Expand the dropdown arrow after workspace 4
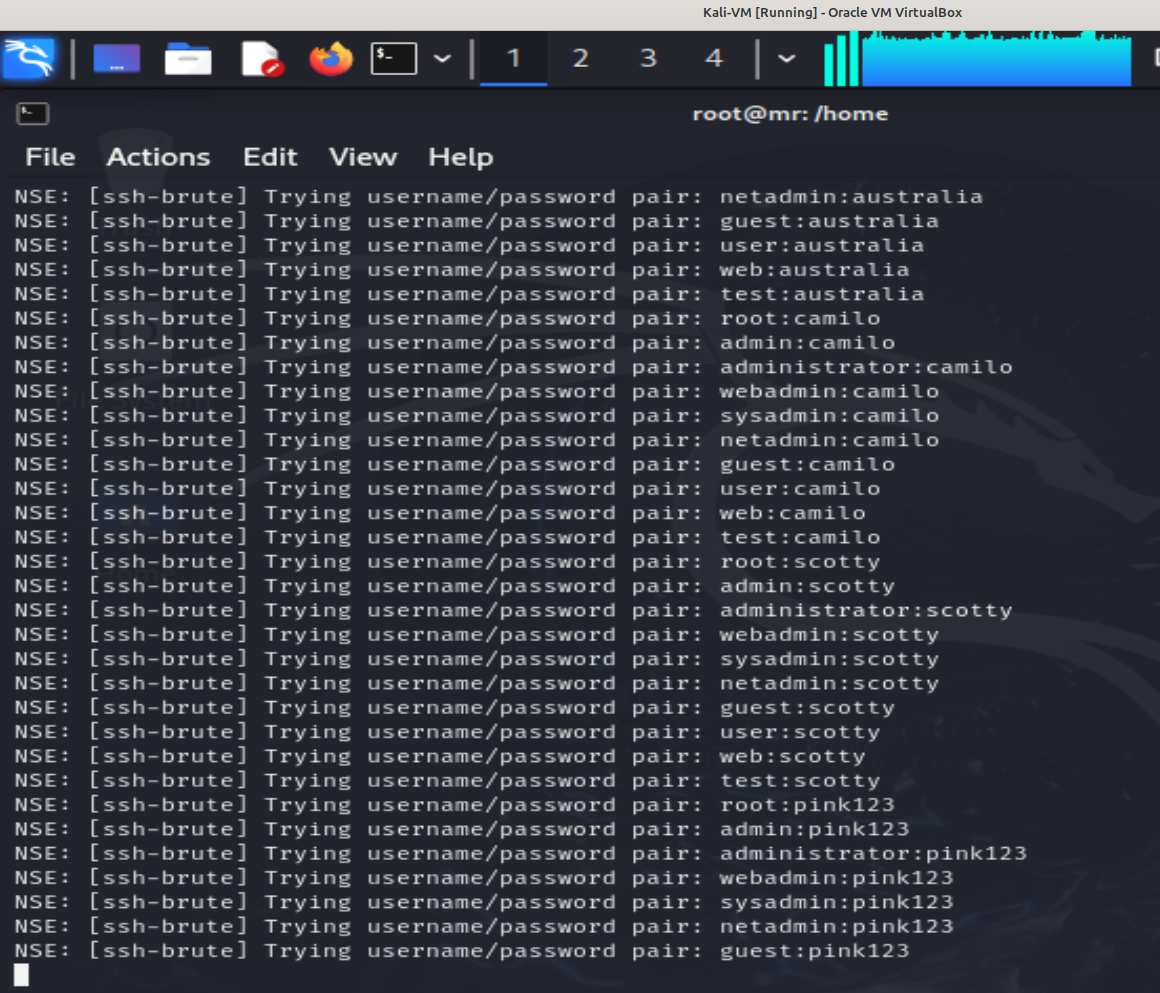The width and height of the screenshot is (1160, 993). [x=786, y=58]
